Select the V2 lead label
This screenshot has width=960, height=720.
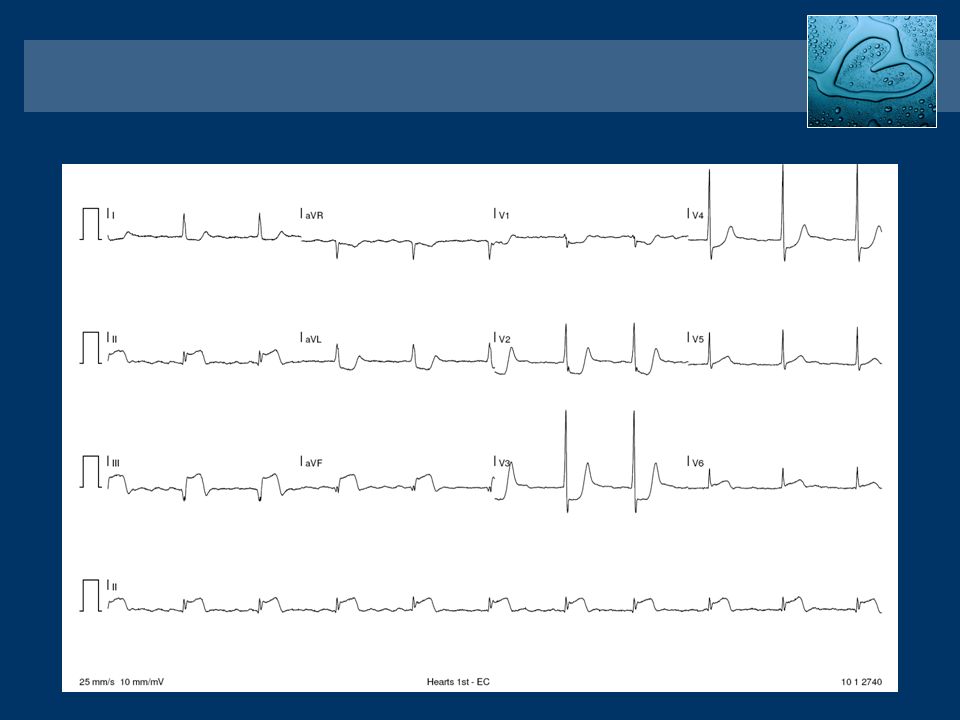504,339
